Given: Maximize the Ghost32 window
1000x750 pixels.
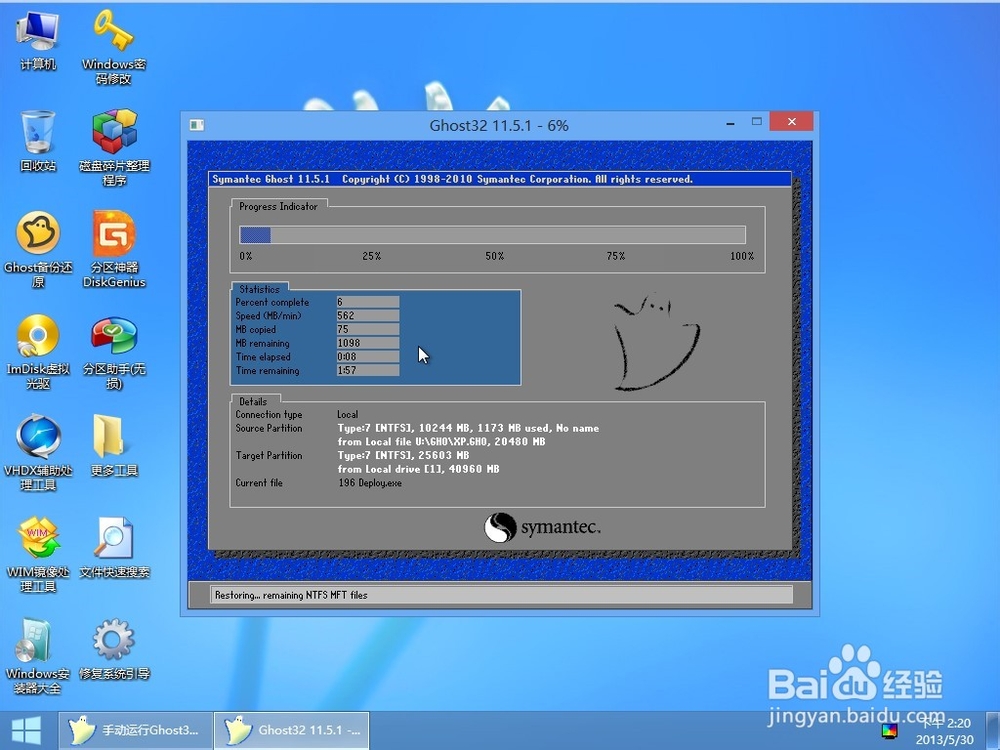Looking at the screenshot, I should 757,122.
